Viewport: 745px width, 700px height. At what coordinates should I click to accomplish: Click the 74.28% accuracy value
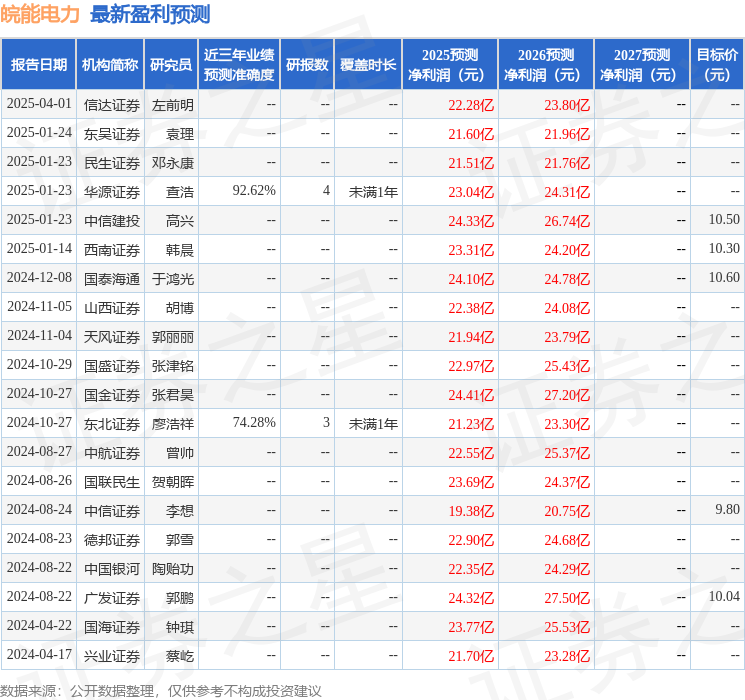click(x=254, y=422)
